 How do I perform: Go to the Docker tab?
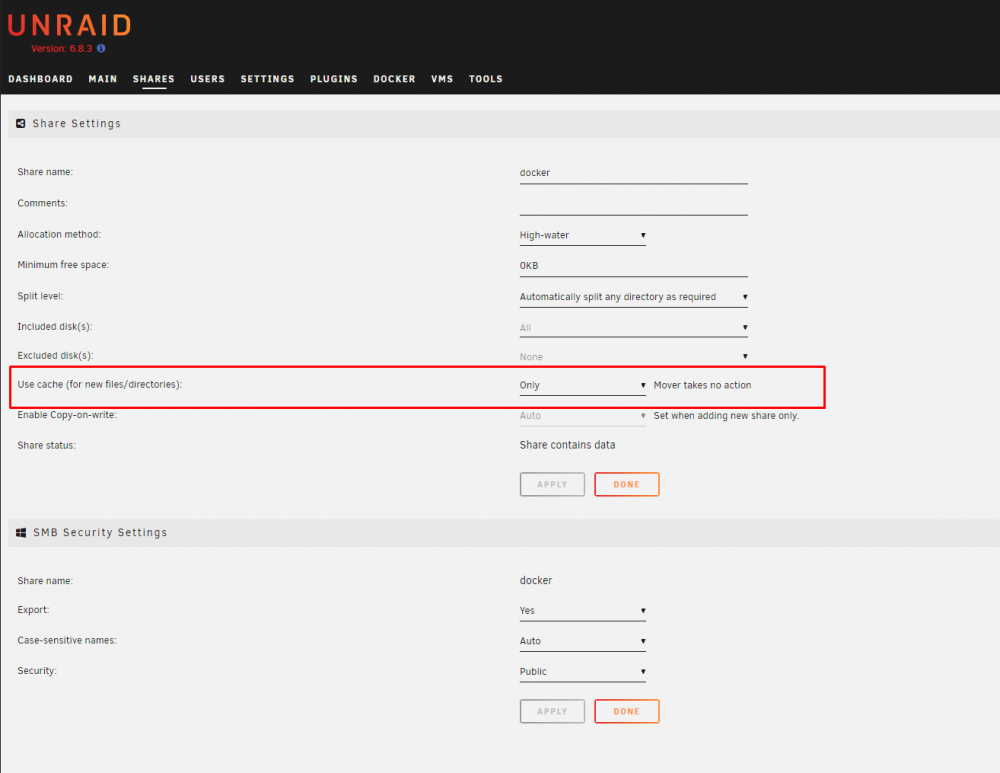pyautogui.click(x=394, y=79)
